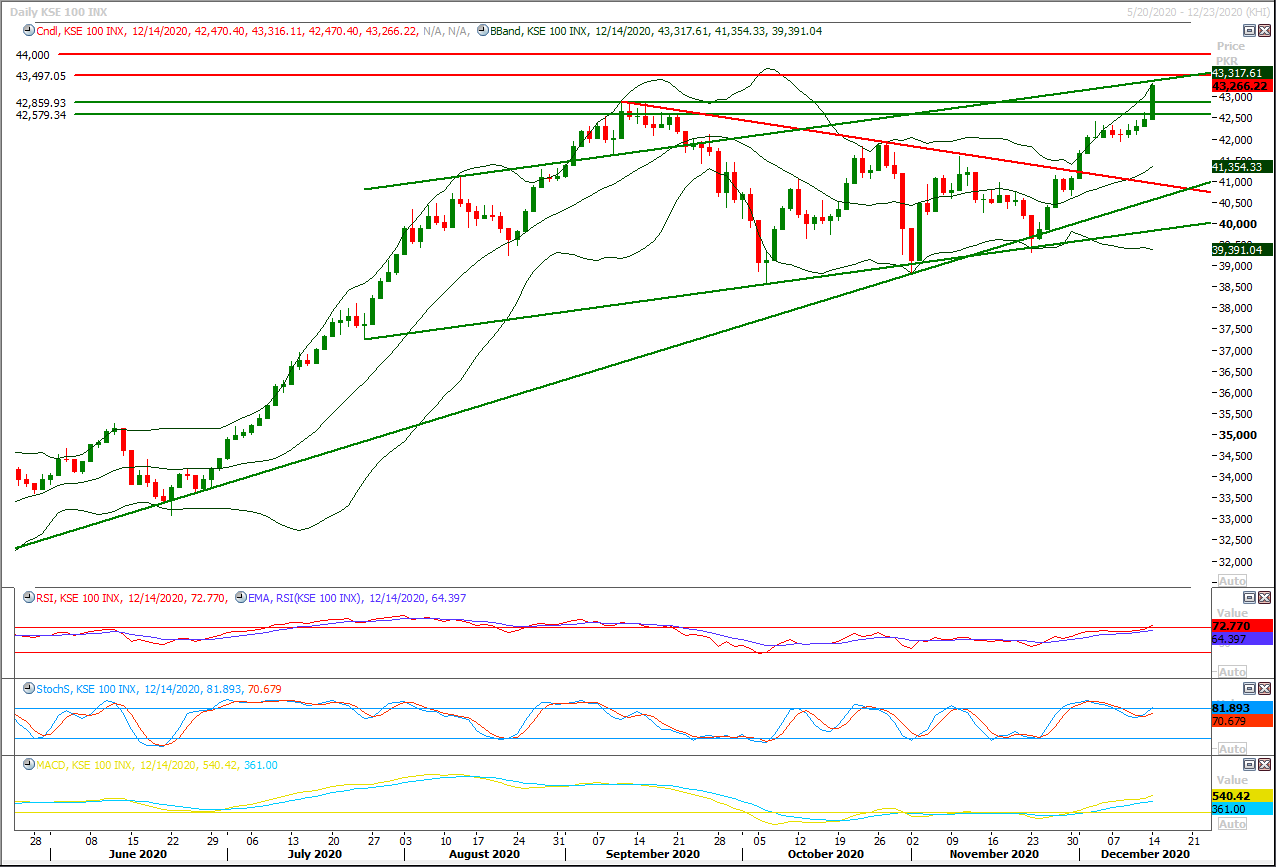Screen dimensions: 1276x867
Task: Close the MACD indicator pane
Action: (1264, 764)
